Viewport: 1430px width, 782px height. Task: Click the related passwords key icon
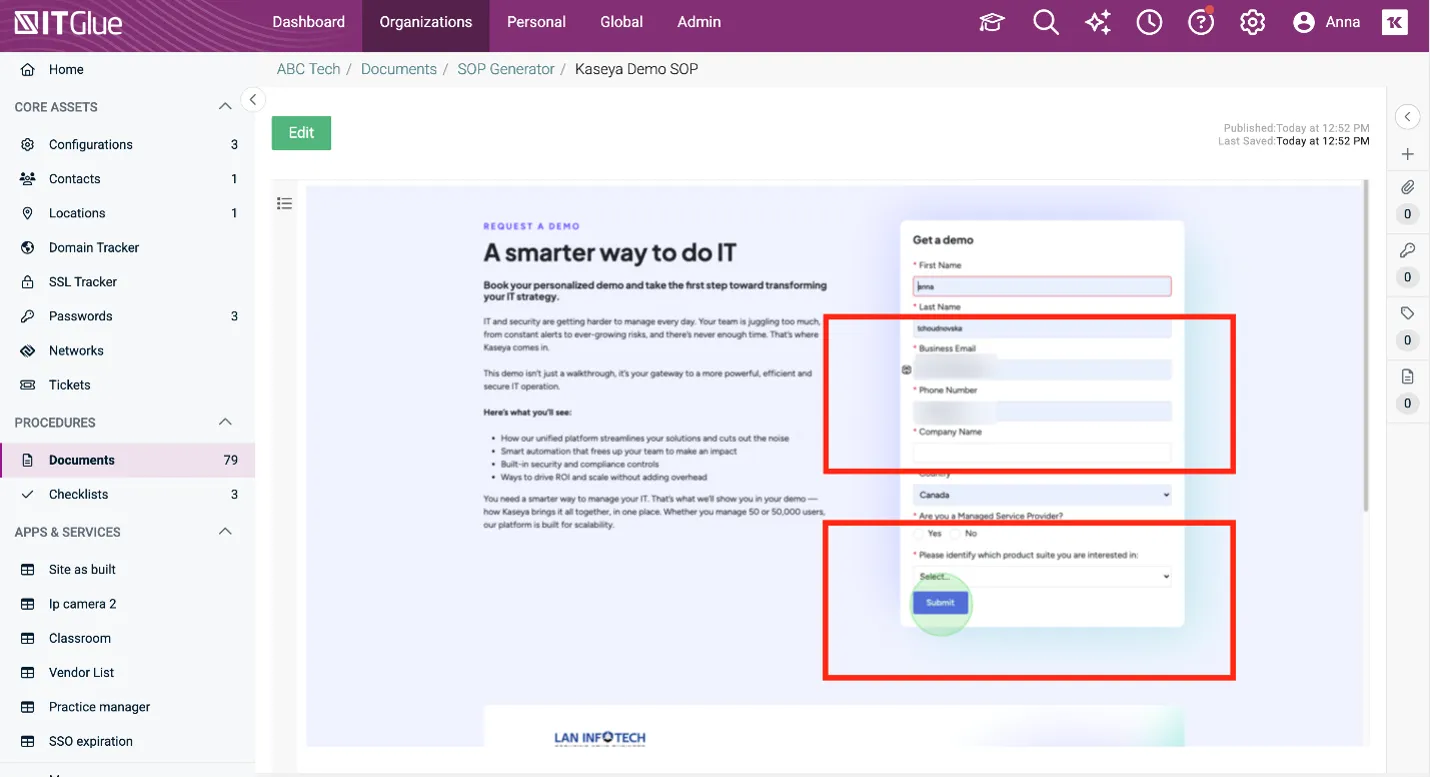(1407, 251)
